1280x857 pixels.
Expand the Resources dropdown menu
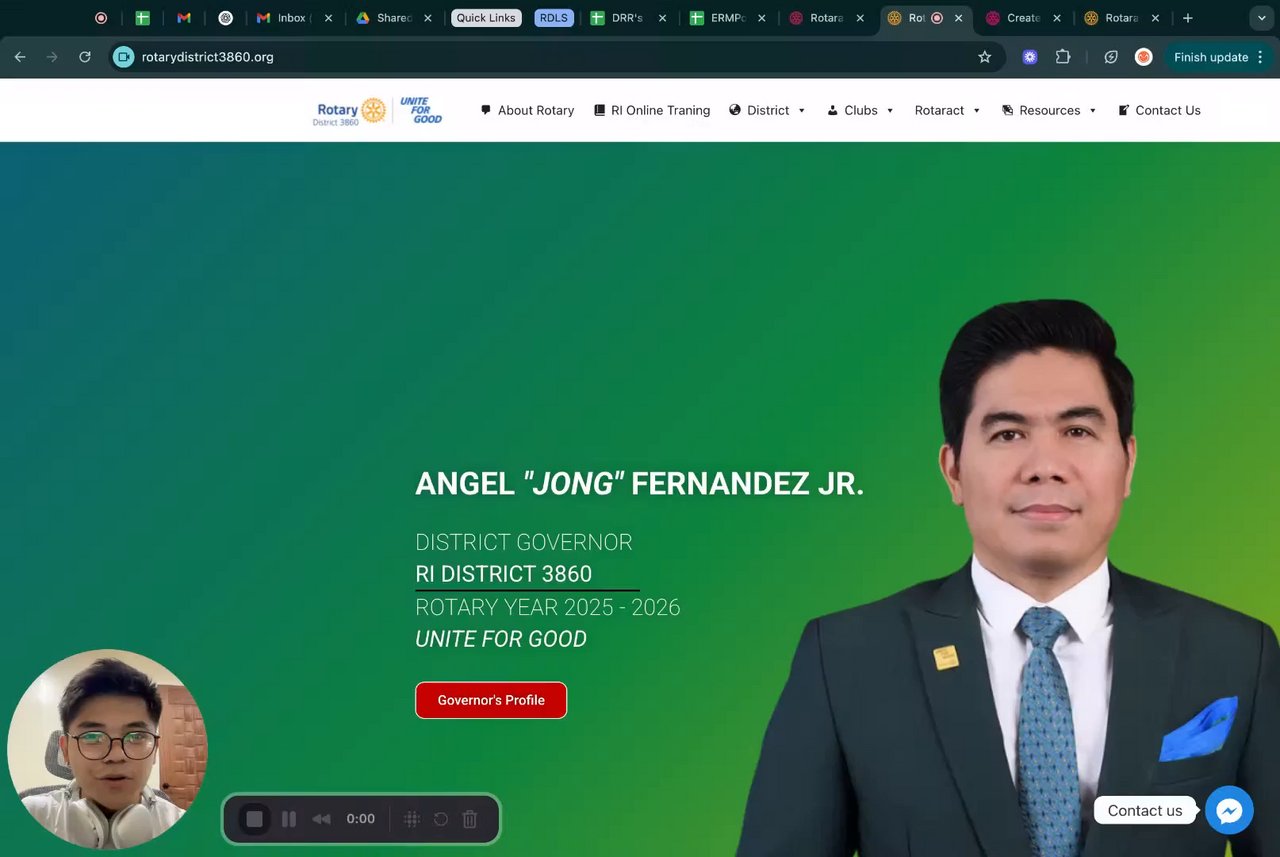click(x=1049, y=110)
